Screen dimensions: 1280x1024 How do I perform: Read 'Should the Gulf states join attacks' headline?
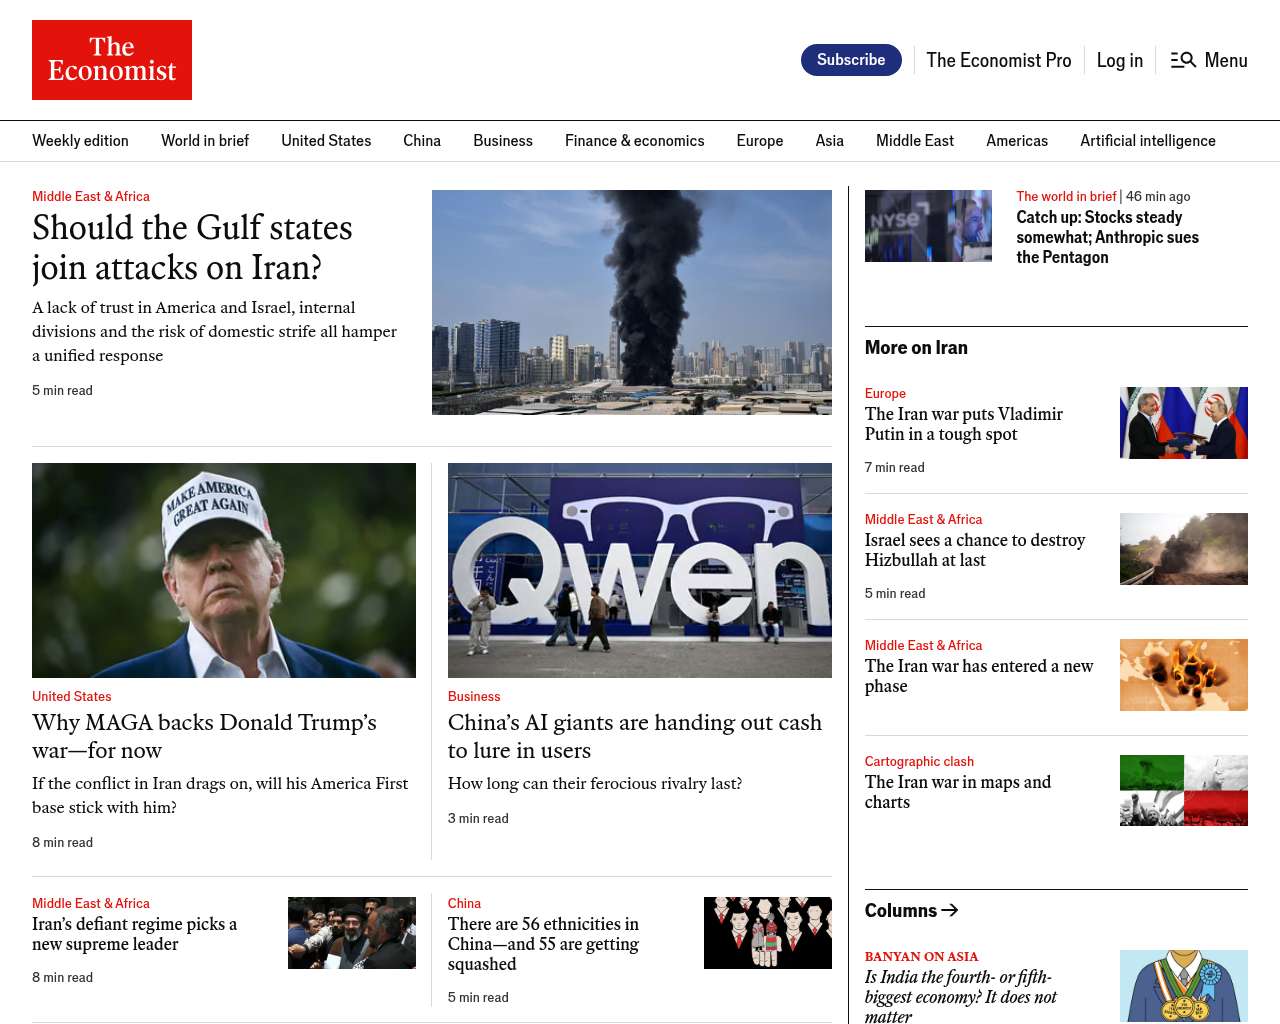tap(192, 248)
